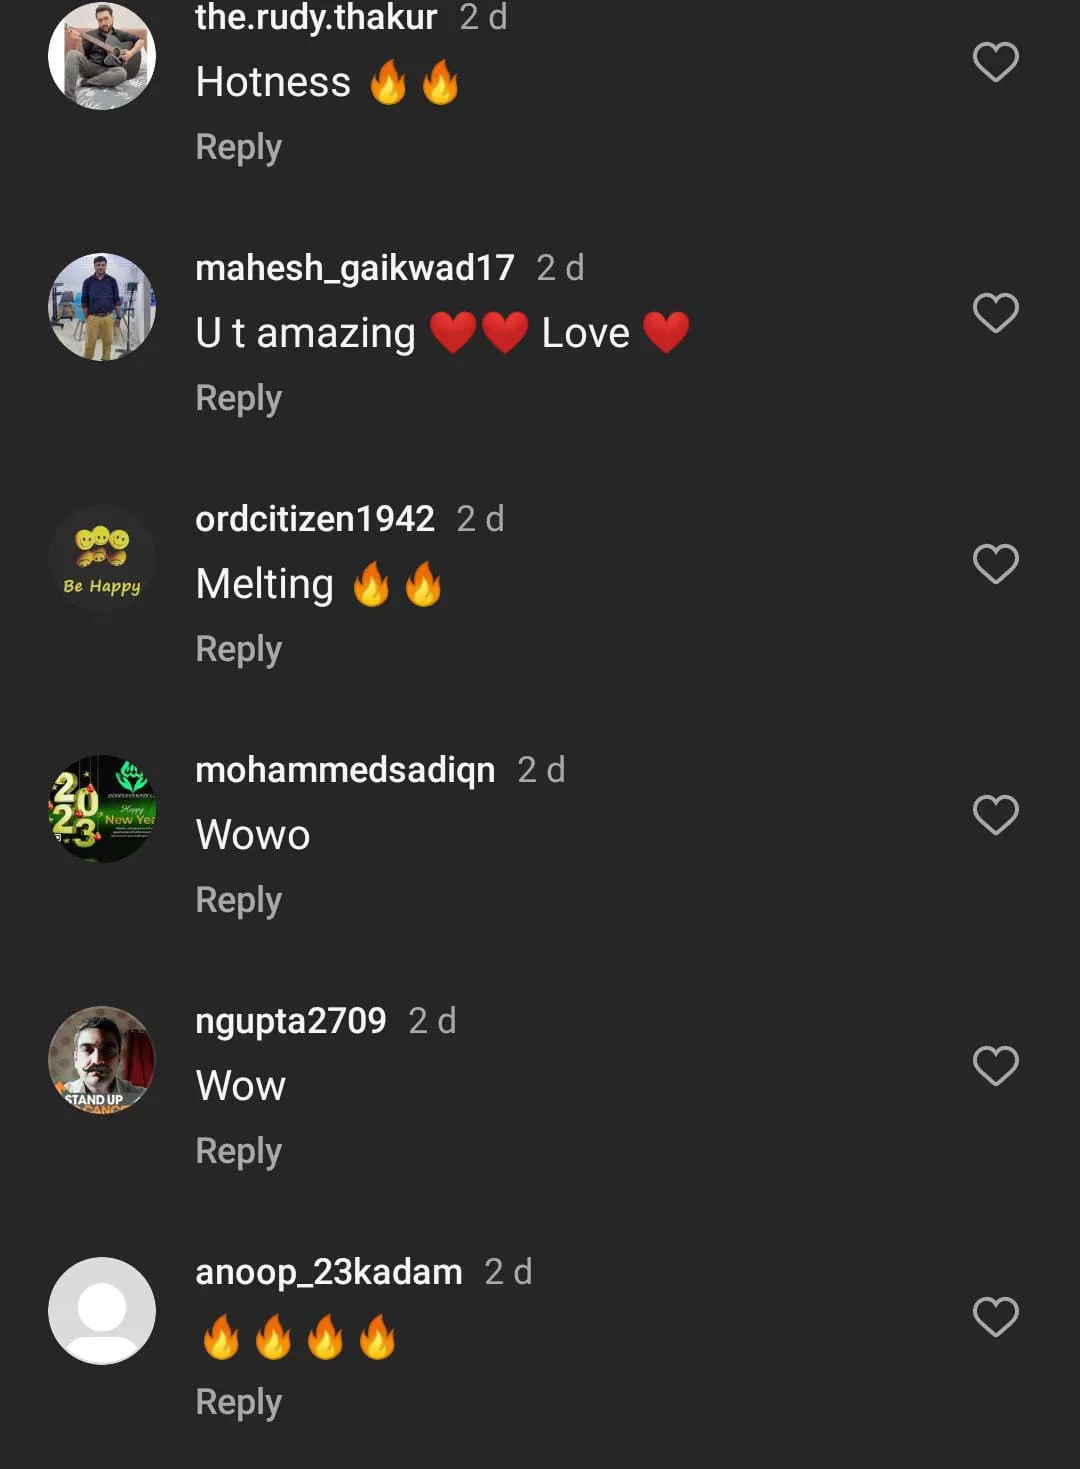This screenshot has width=1080, height=1469.
Task: Reply to the "Hotness" comment
Action: tap(238, 147)
